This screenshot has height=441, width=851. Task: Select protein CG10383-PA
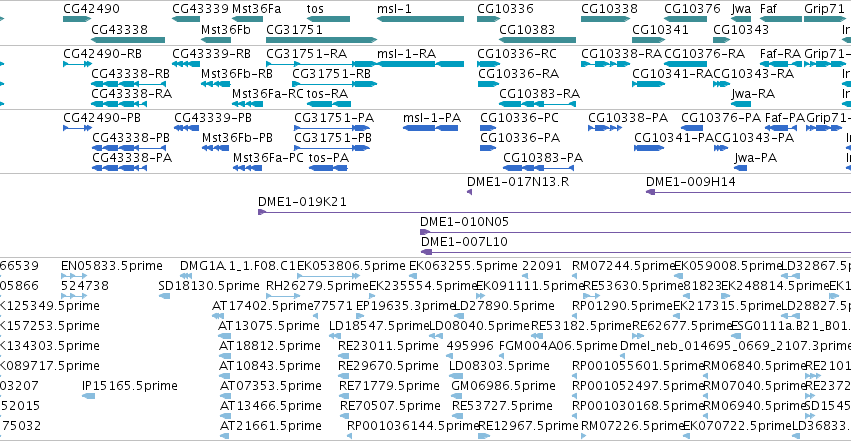(x=543, y=158)
